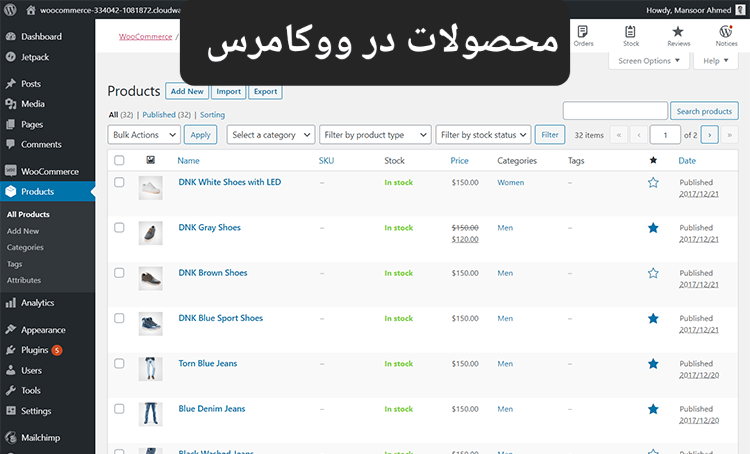Open the Bulk Actions dropdown

coord(144,135)
